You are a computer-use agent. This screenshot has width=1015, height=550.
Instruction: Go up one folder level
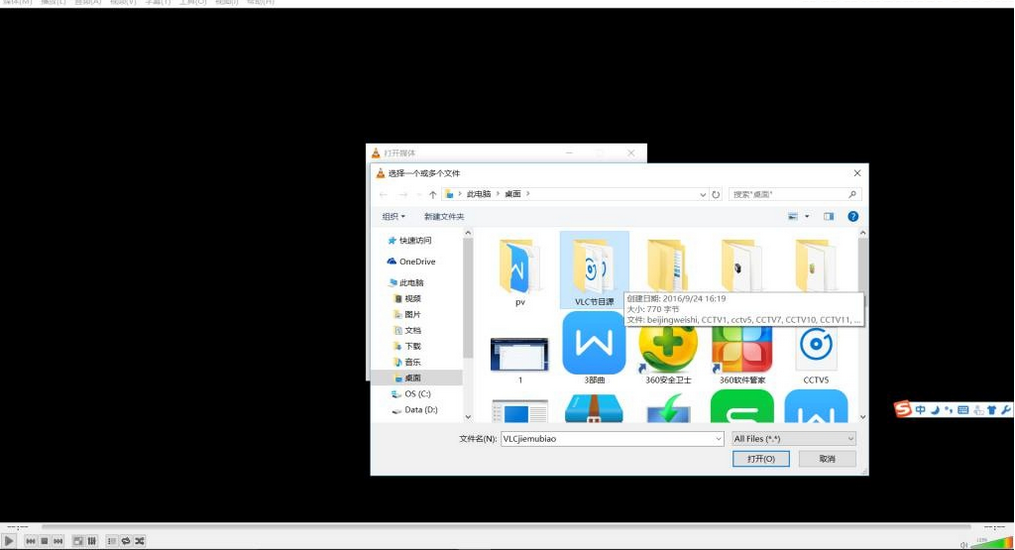coord(432,194)
